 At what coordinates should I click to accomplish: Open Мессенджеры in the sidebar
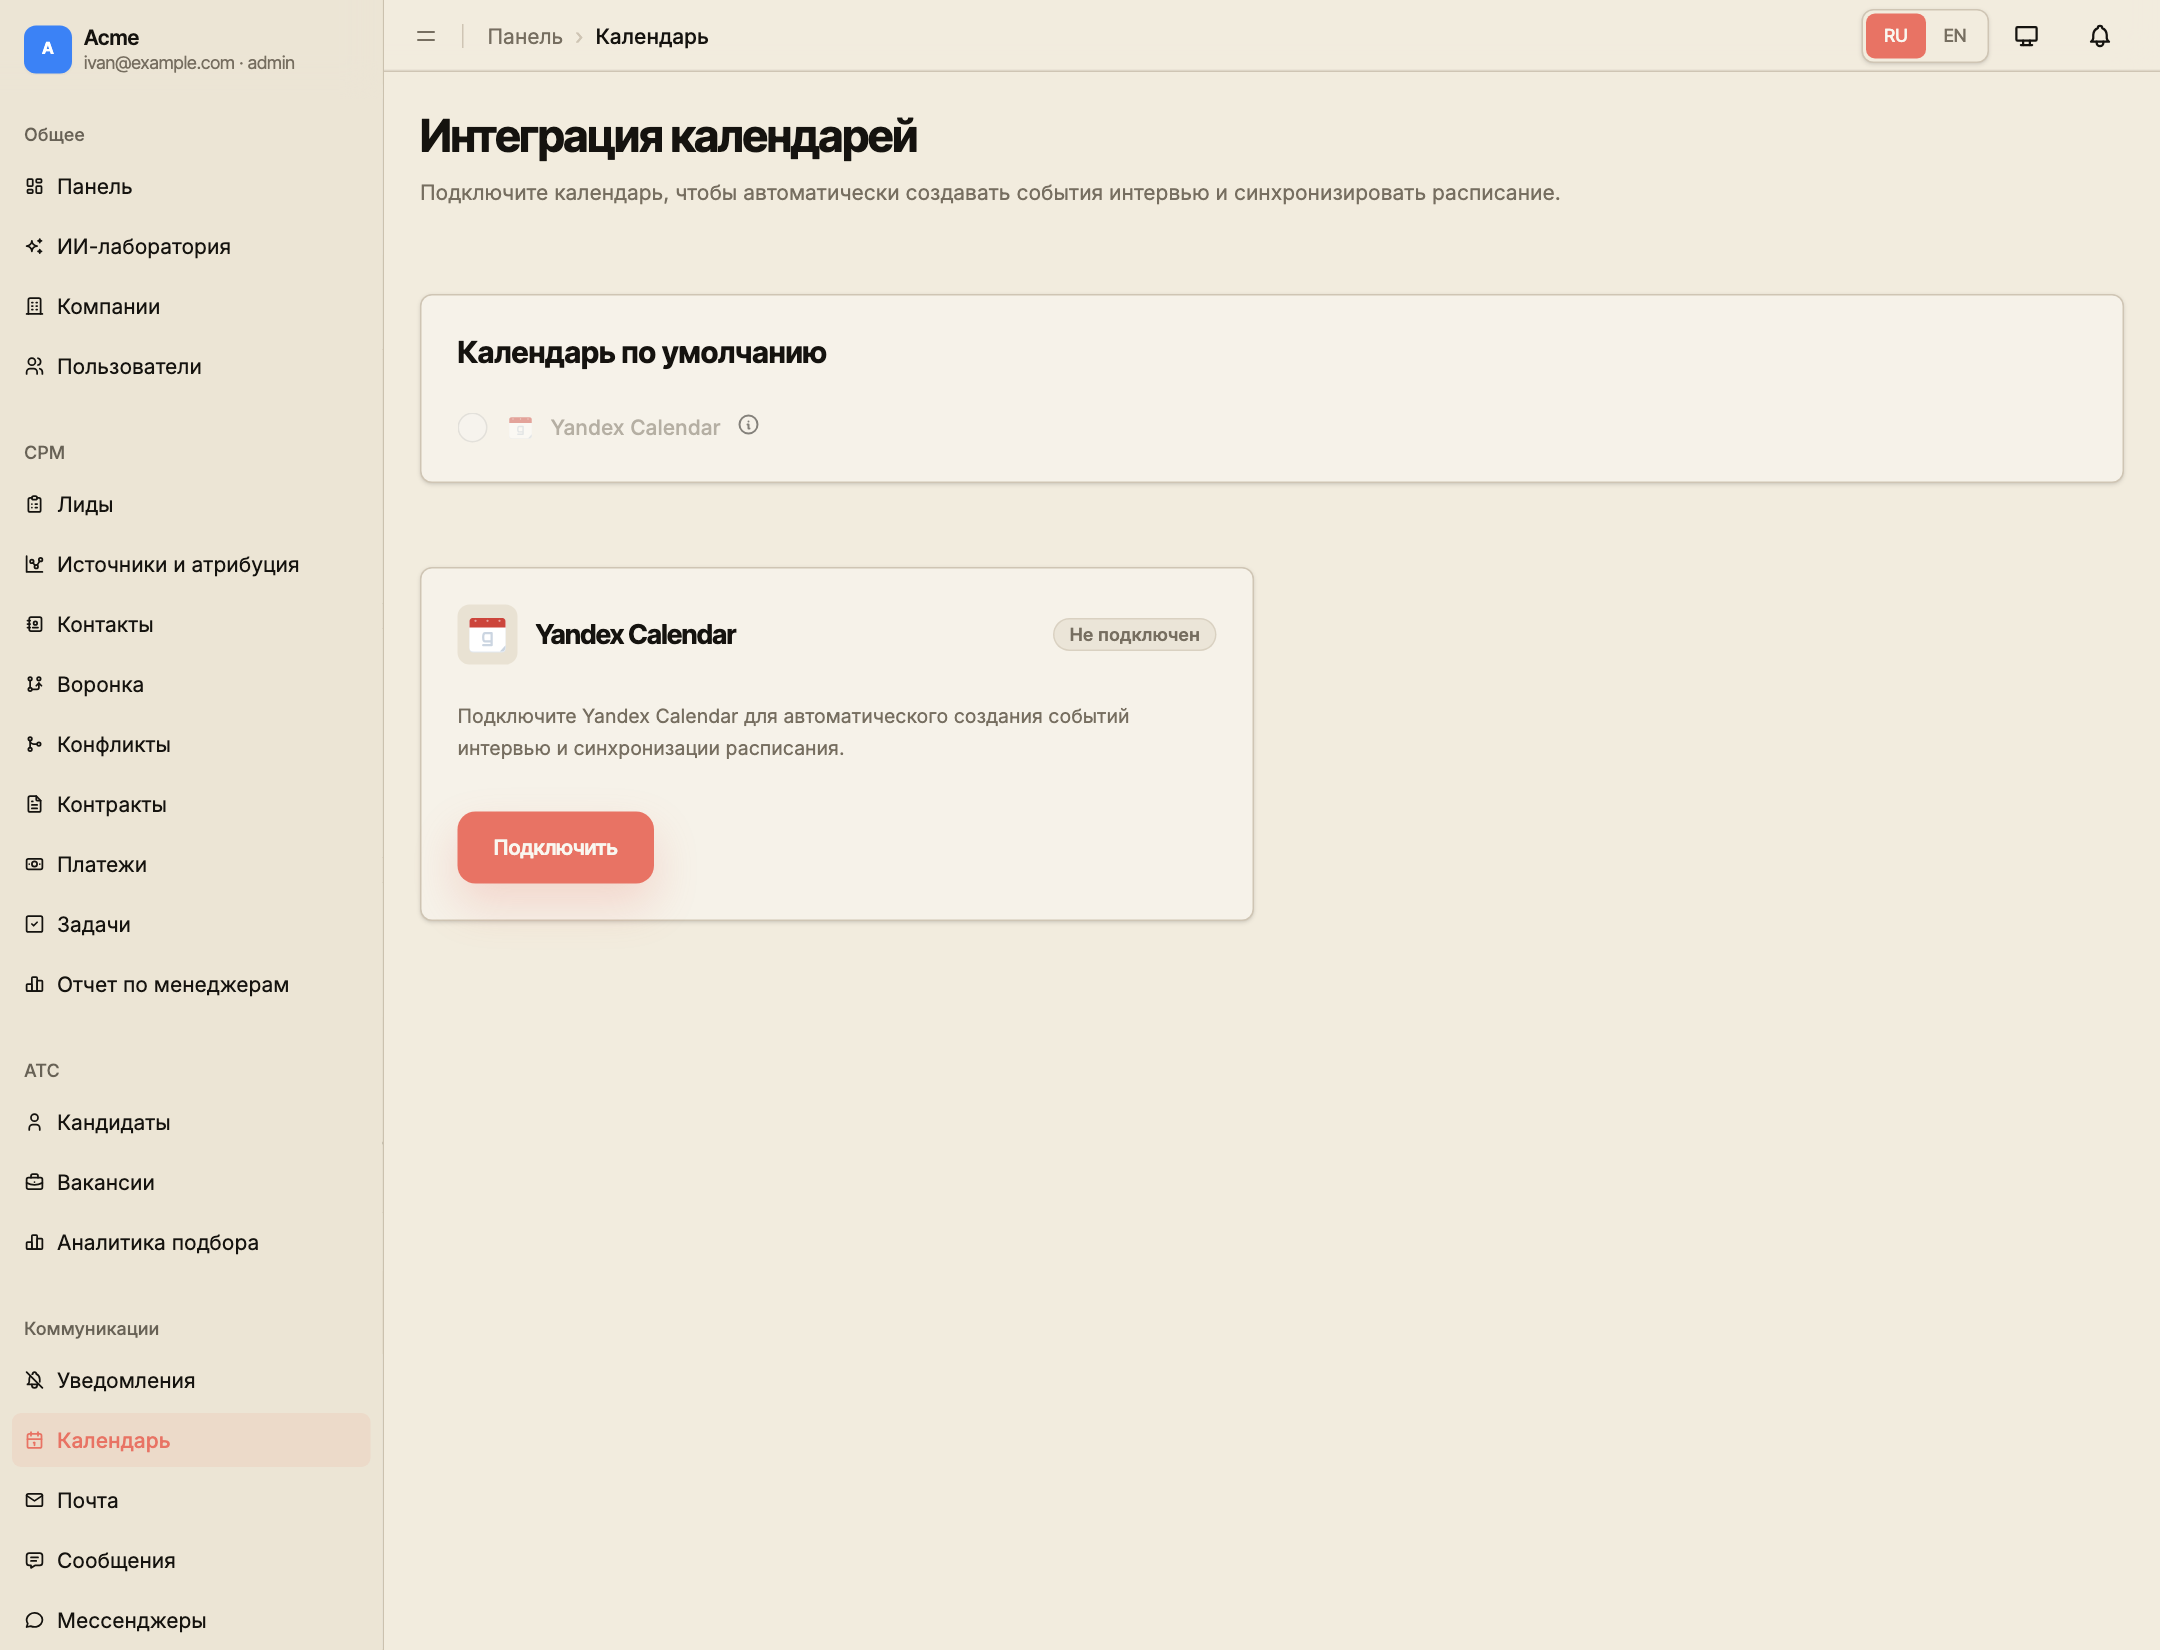pyautogui.click(x=191, y=1620)
